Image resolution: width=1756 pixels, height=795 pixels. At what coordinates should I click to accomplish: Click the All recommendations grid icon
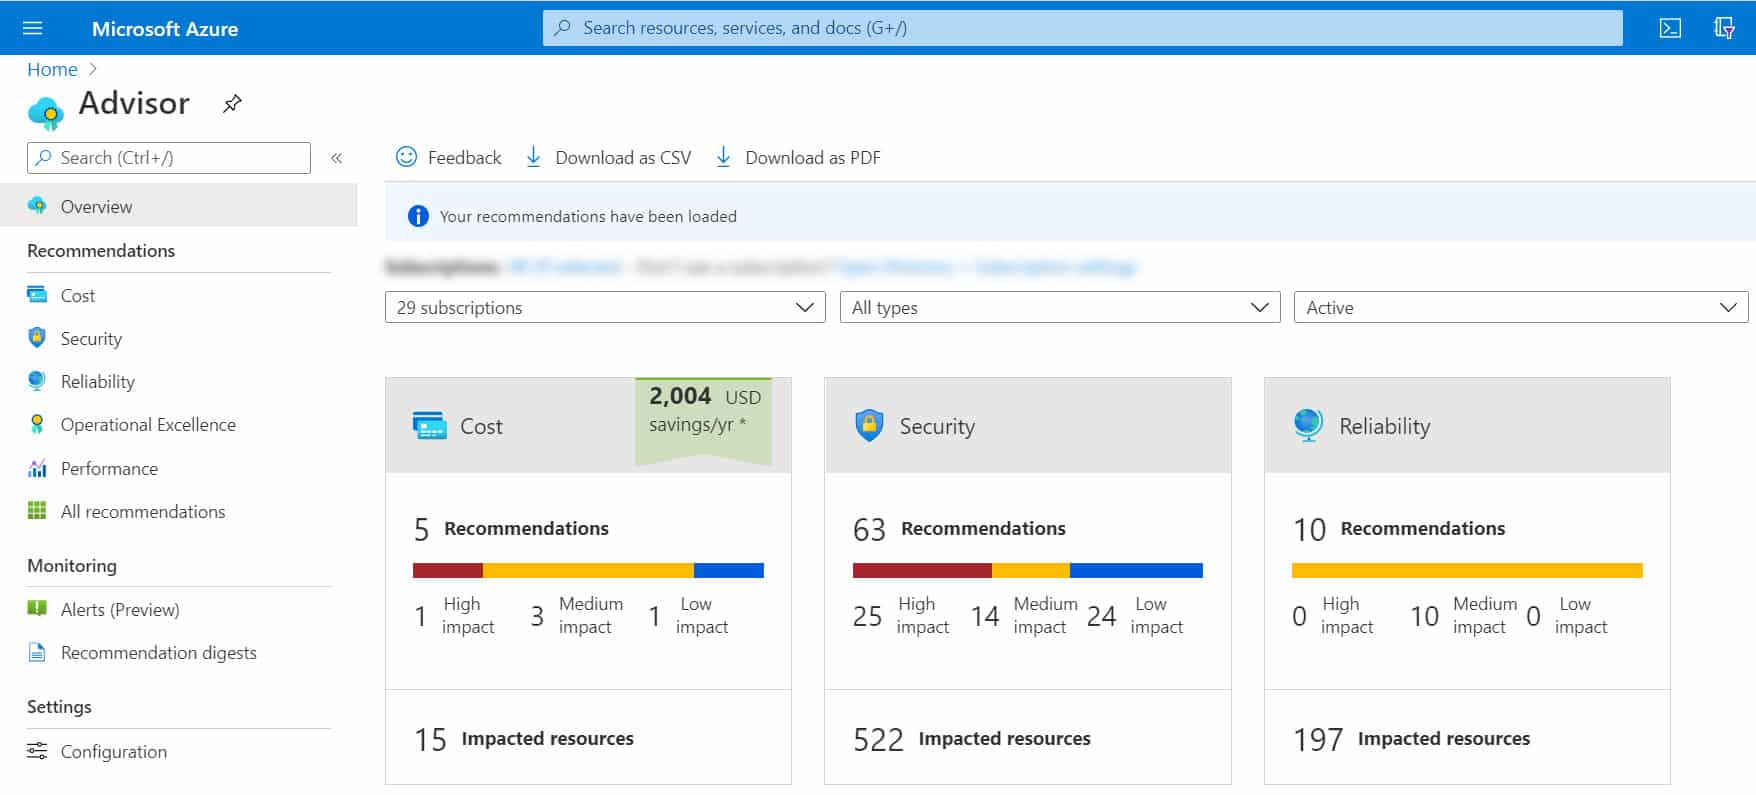click(x=37, y=511)
